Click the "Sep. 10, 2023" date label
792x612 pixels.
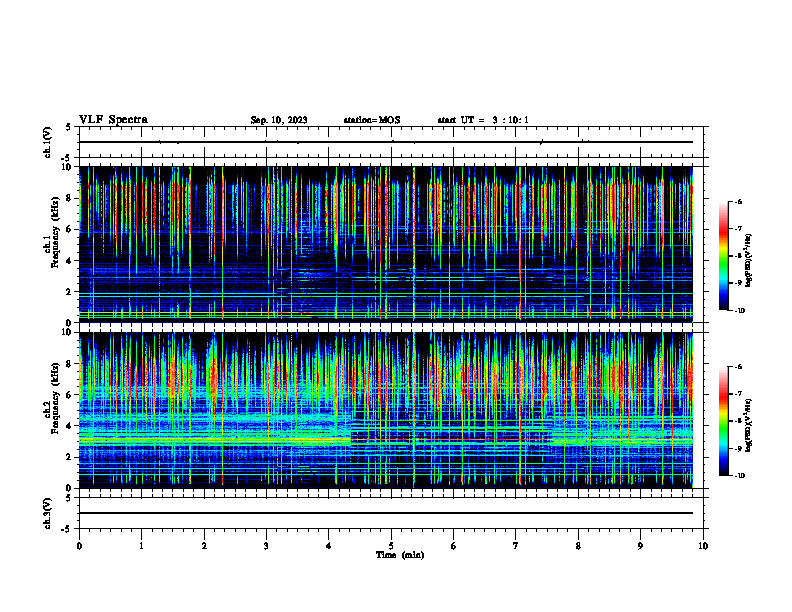[x=279, y=120]
